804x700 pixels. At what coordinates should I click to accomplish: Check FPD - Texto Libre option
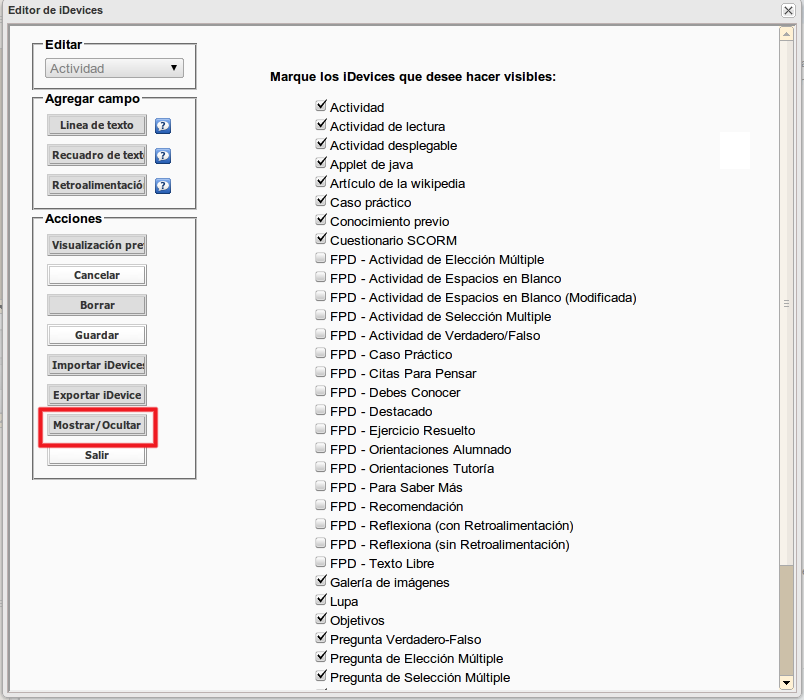tap(321, 563)
